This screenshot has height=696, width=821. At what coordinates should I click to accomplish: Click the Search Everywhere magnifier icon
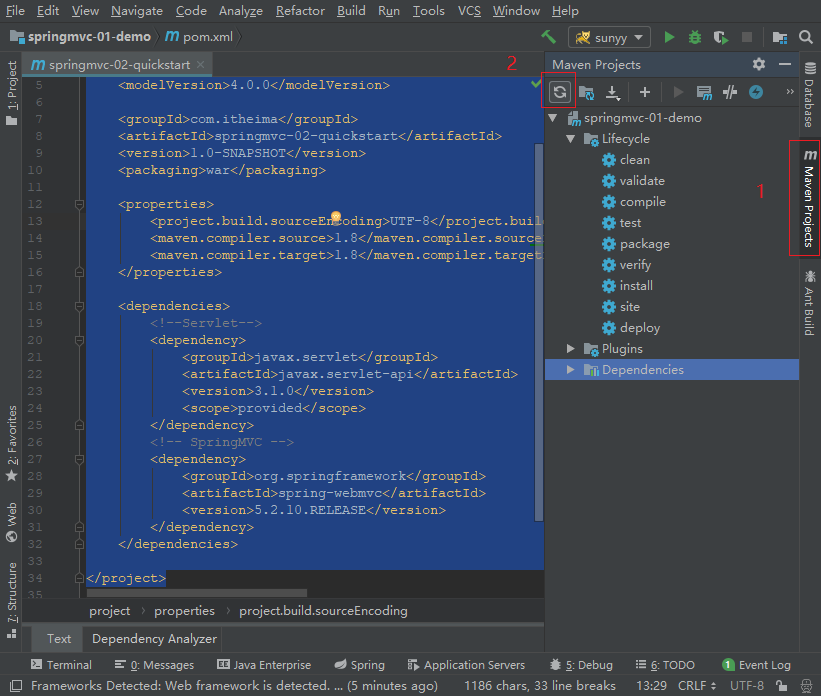(805, 37)
